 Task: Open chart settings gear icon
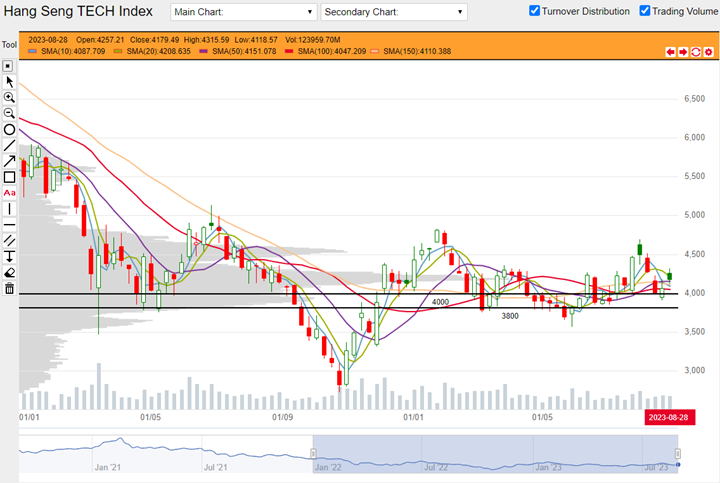(x=709, y=52)
